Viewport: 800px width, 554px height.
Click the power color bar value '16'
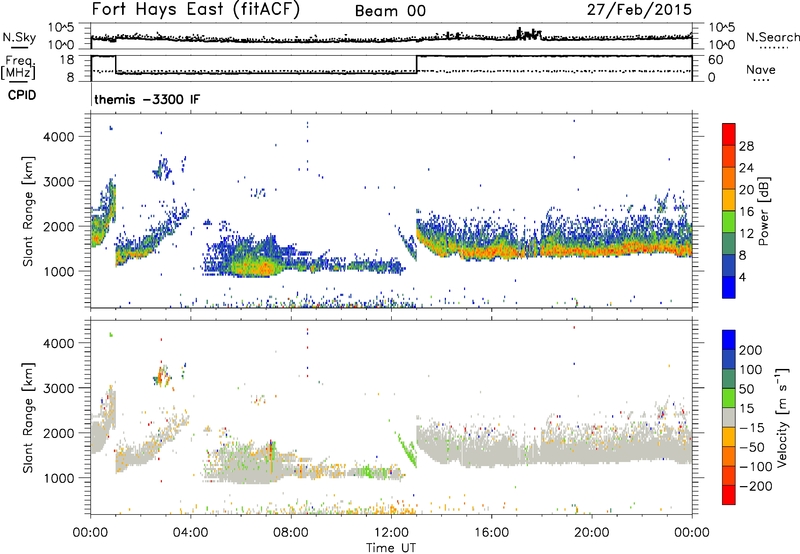point(746,212)
